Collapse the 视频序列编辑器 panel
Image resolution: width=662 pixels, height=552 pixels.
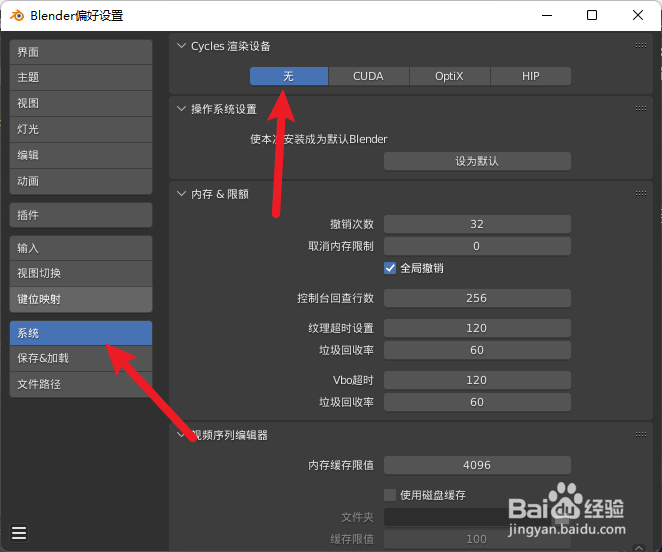(x=181, y=434)
